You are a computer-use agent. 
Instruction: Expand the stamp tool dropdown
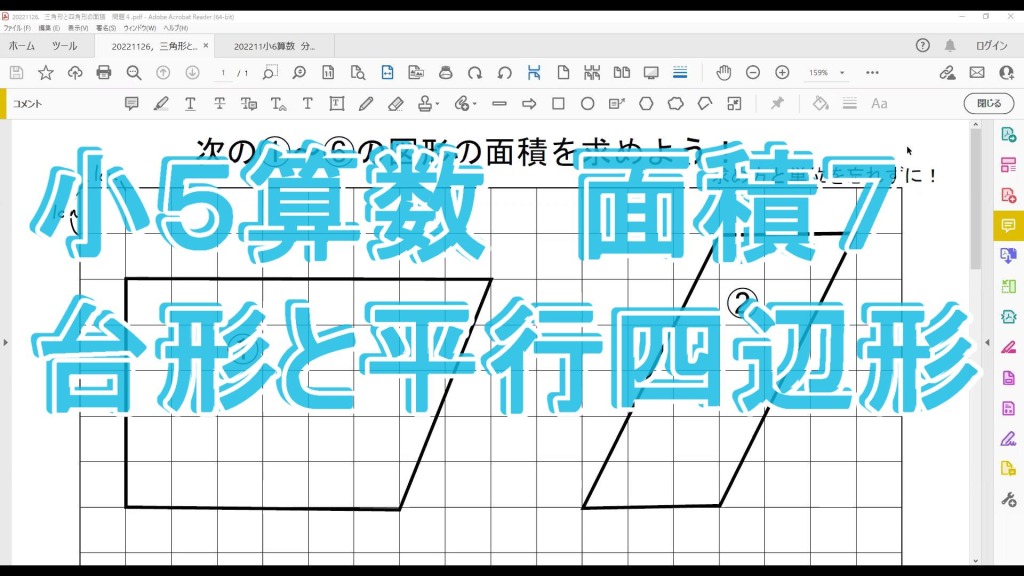(438, 104)
